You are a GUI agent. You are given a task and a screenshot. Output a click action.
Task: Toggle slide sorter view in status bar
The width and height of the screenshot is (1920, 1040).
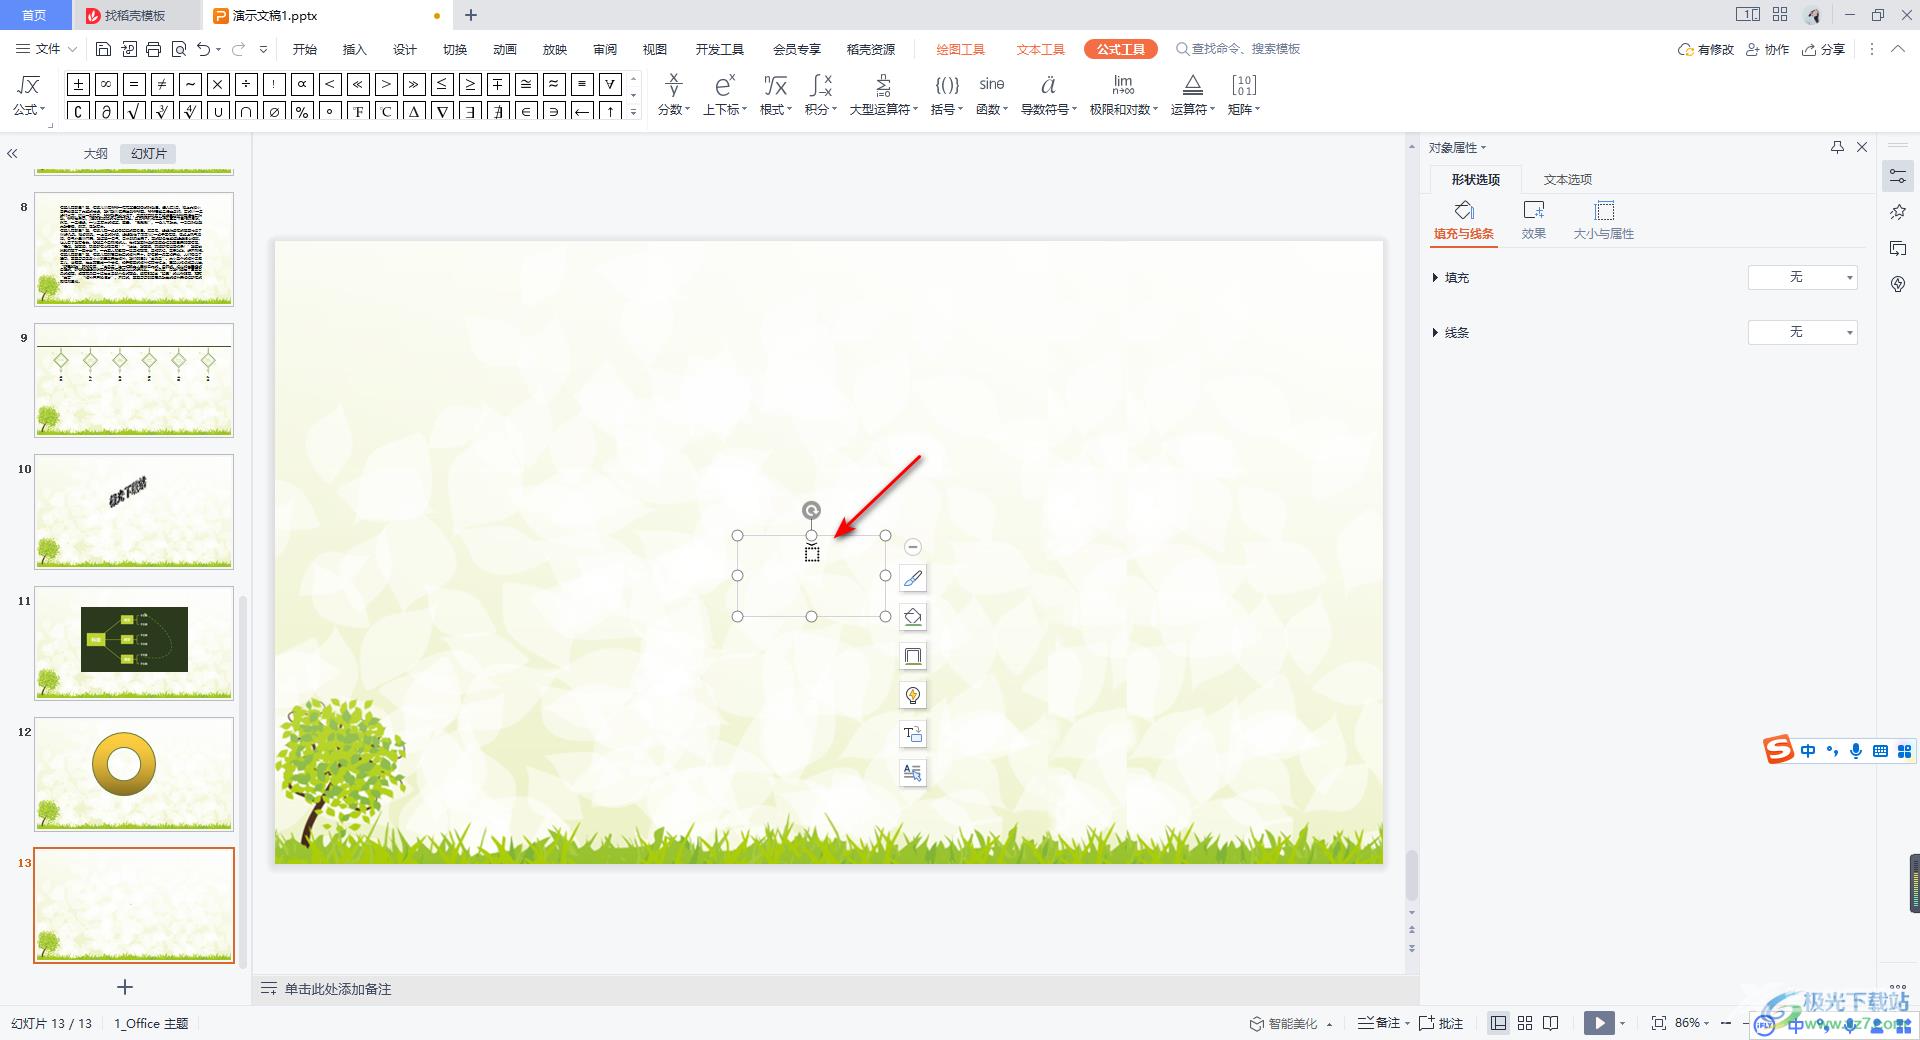click(x=1525, y=1023)
